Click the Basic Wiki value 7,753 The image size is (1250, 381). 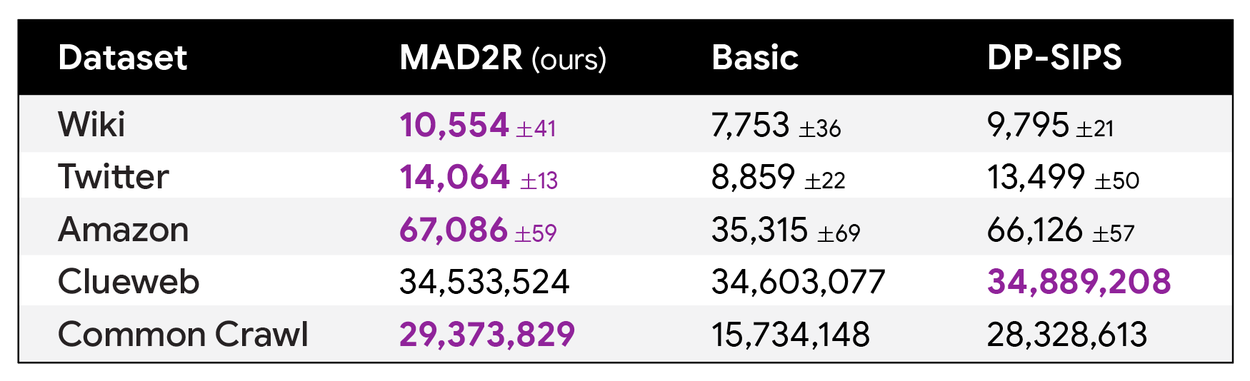pyautogui.click(x=752, y=125)
